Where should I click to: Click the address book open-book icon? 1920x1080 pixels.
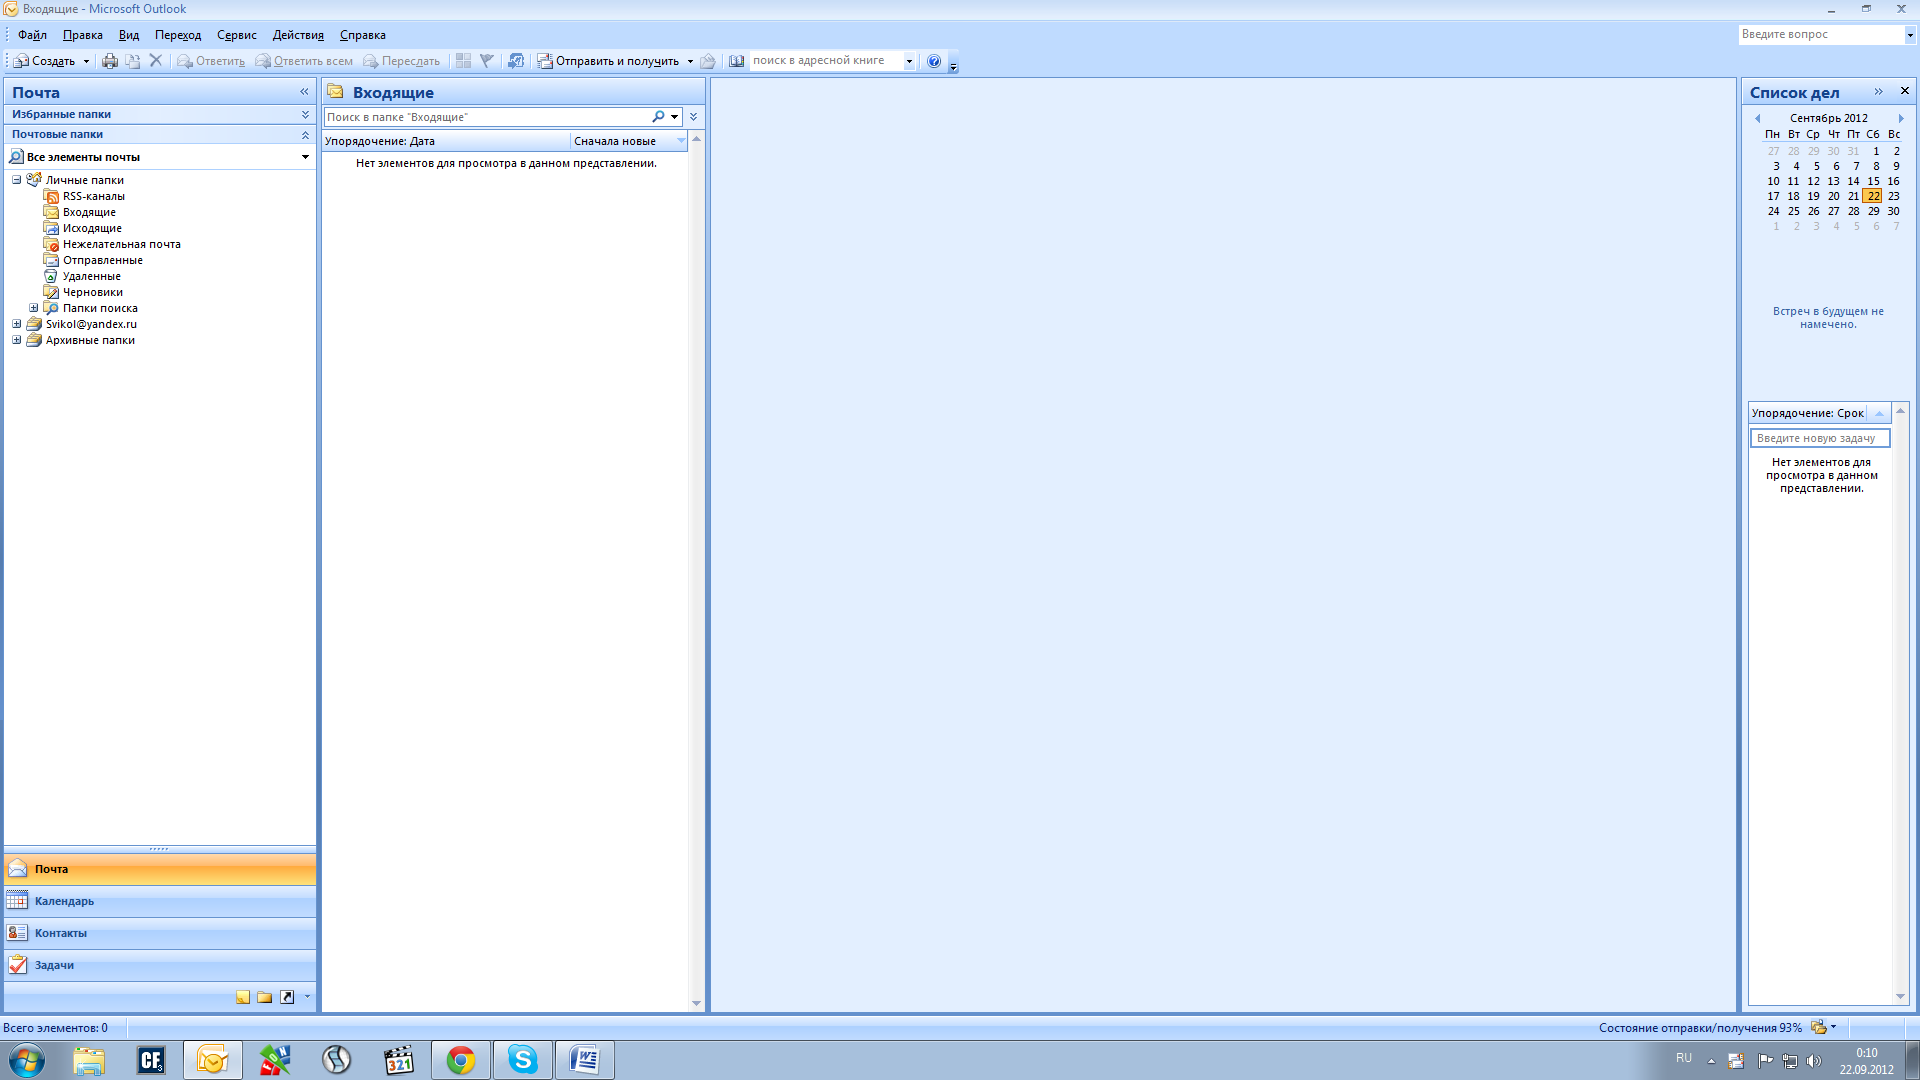pos(737,61)
